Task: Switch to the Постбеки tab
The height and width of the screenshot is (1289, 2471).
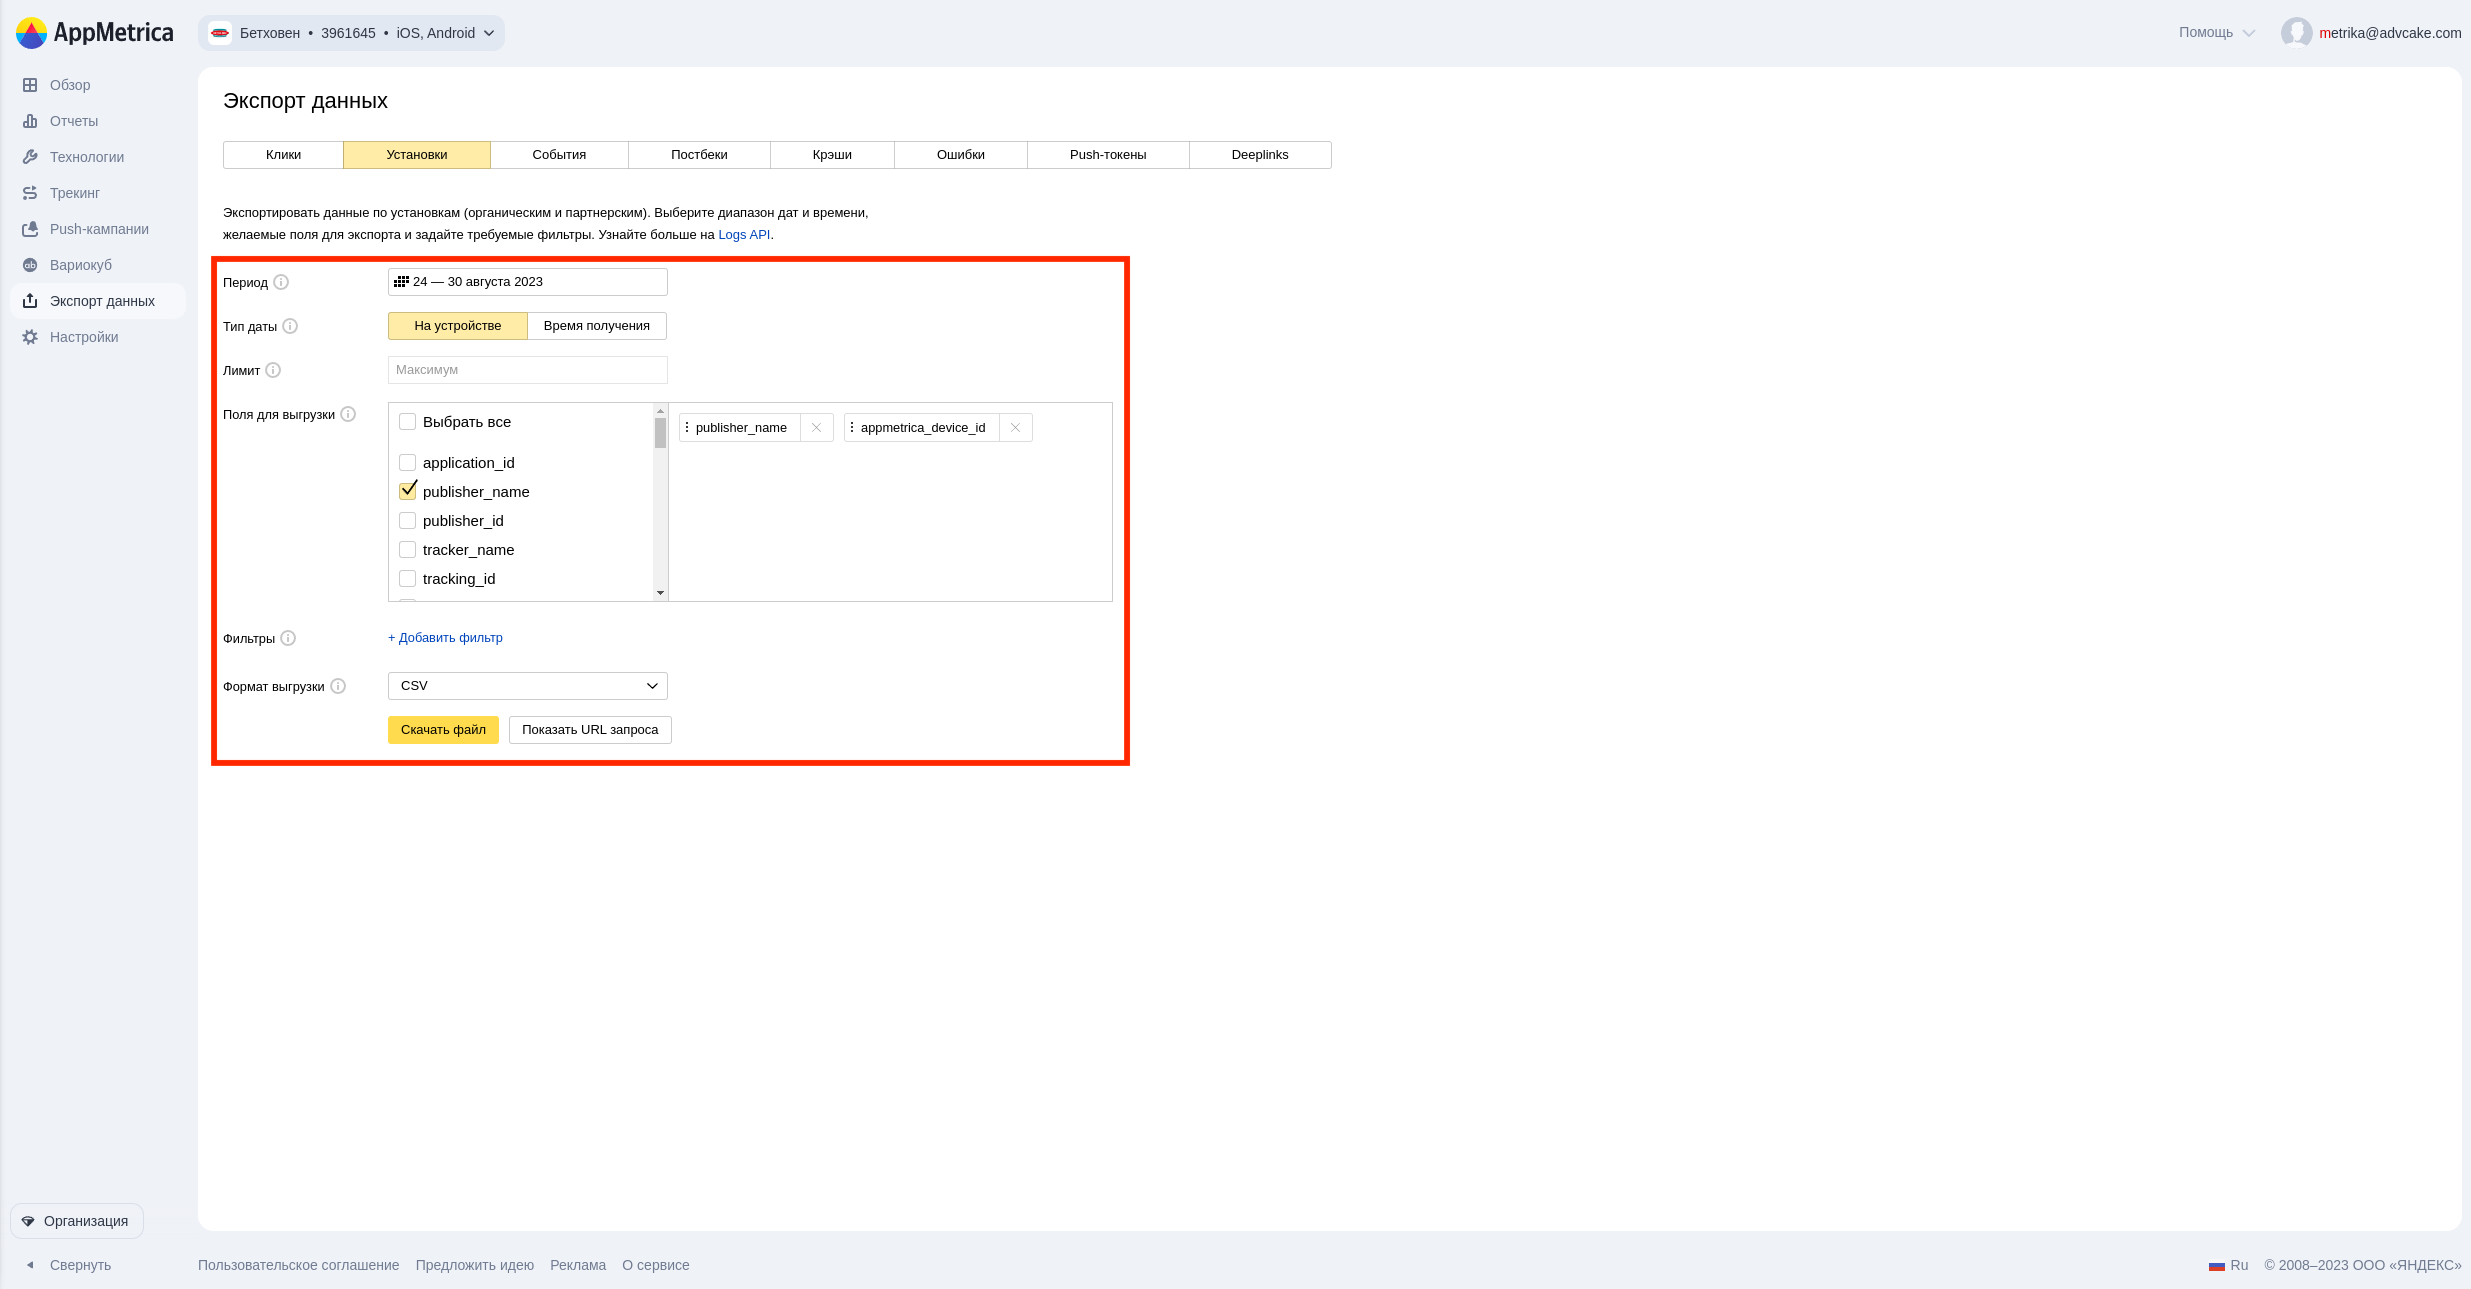Action: coord(699,155)
